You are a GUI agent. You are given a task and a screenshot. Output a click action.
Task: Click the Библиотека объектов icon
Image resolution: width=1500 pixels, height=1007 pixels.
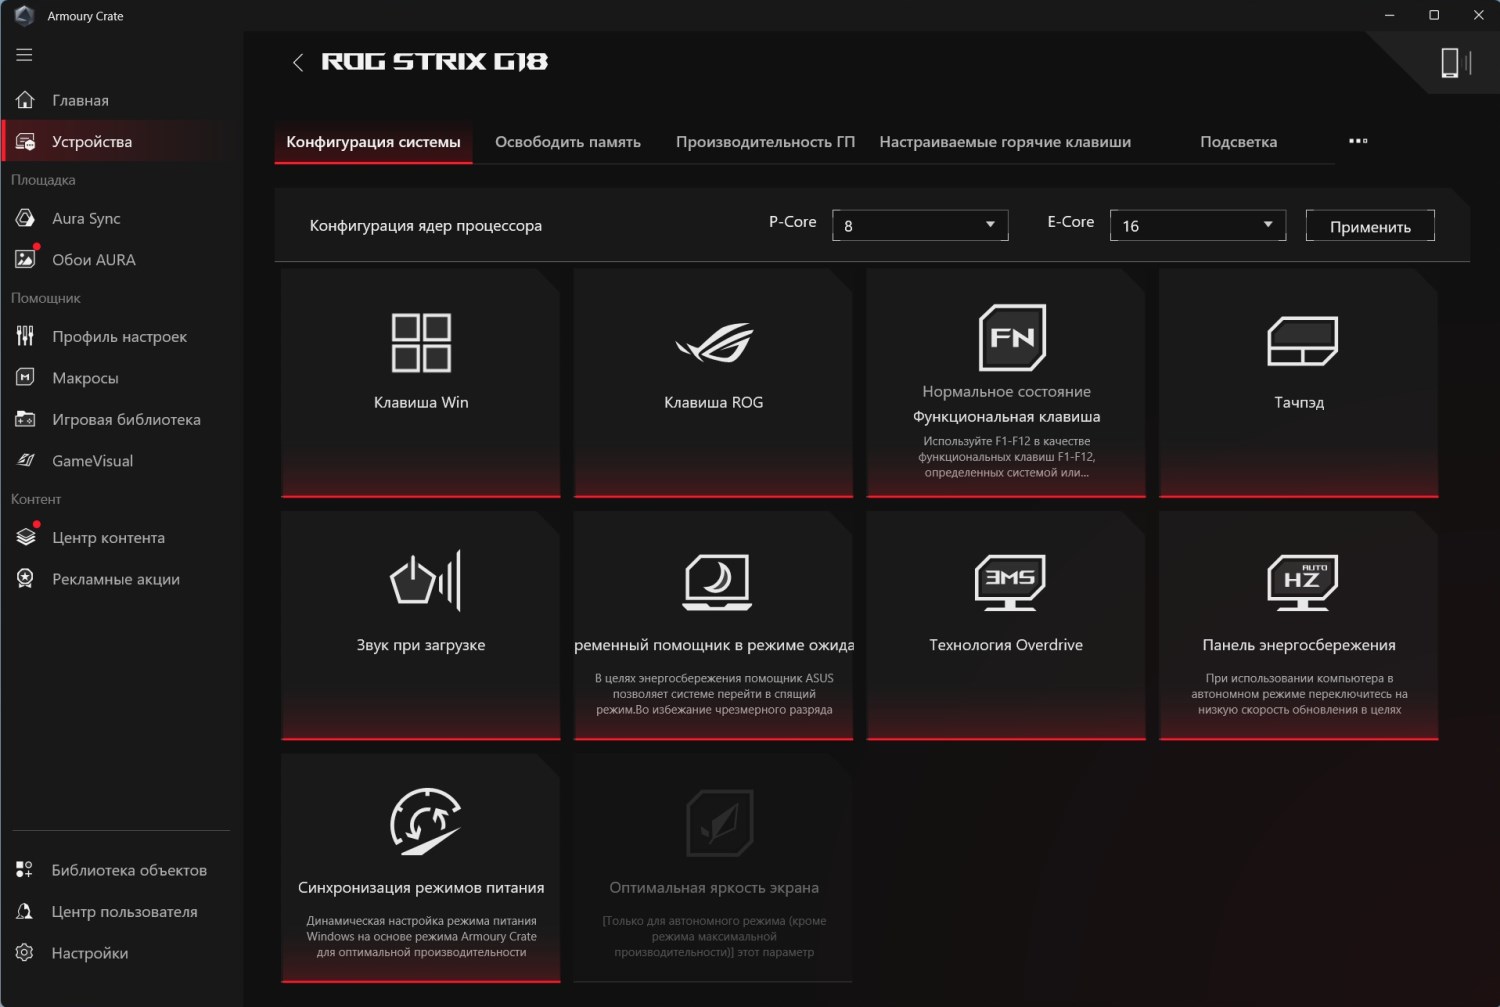[x=25, y=870]
